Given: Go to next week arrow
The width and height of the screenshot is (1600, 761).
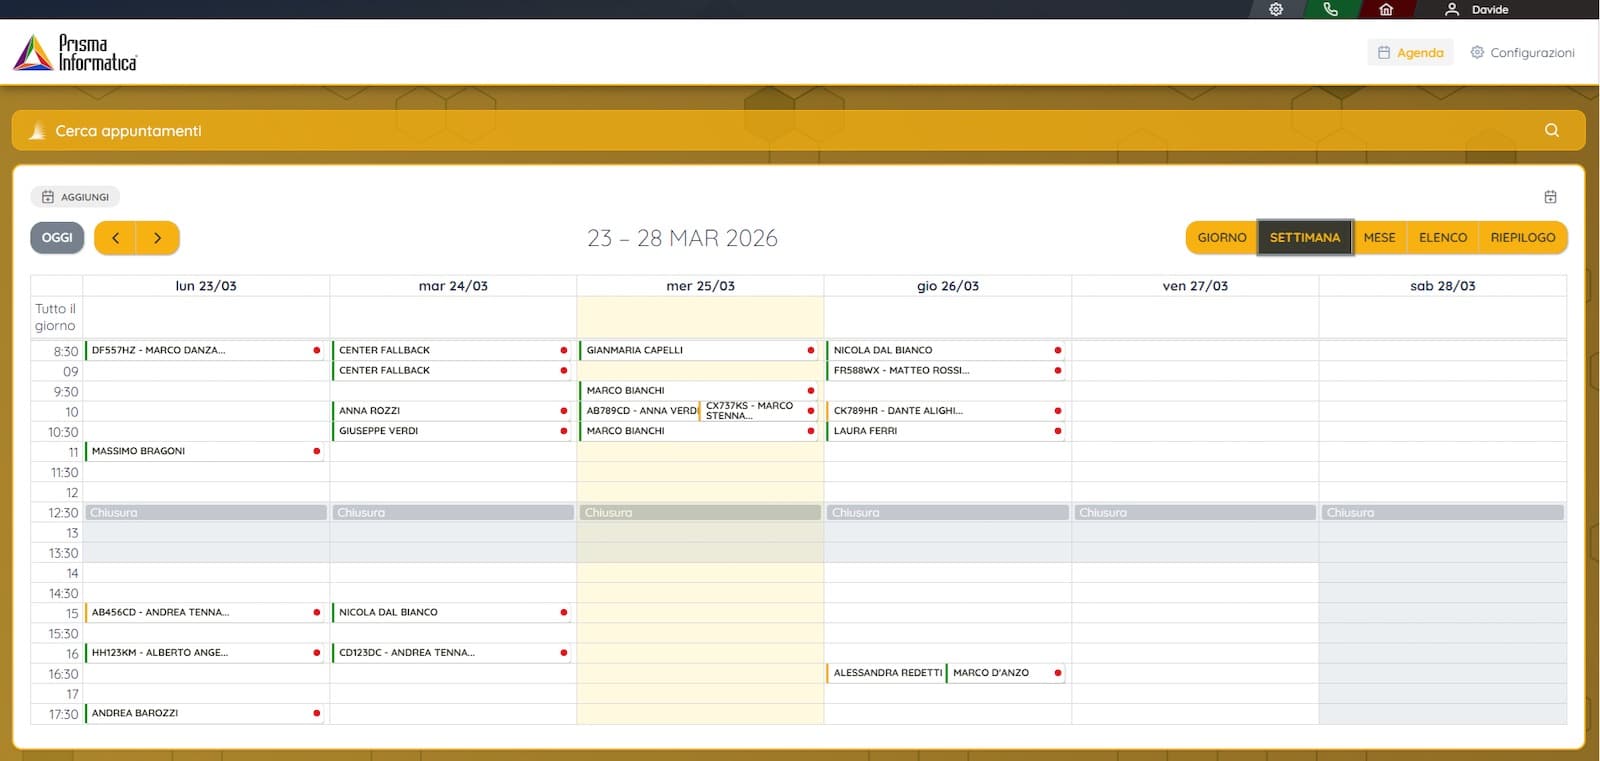Looking at the screenshot, I should [x=157, y=238].
